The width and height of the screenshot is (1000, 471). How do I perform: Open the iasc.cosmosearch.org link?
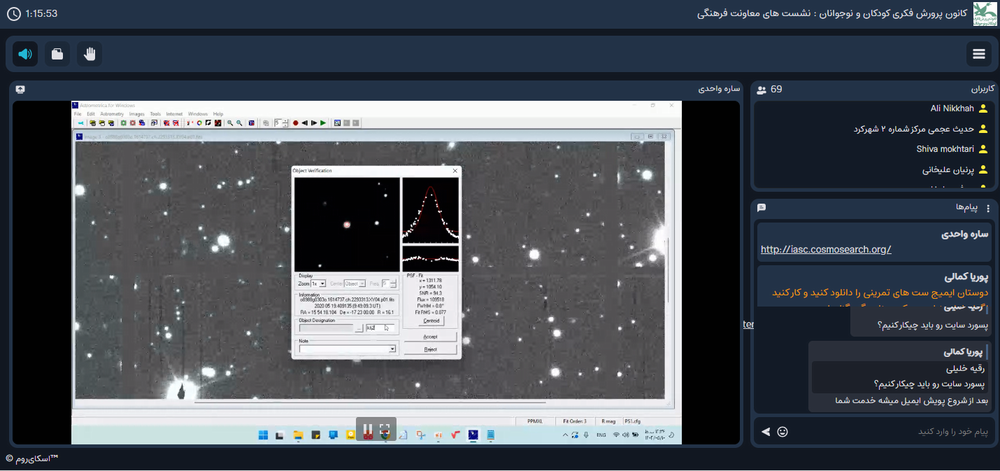825,249
